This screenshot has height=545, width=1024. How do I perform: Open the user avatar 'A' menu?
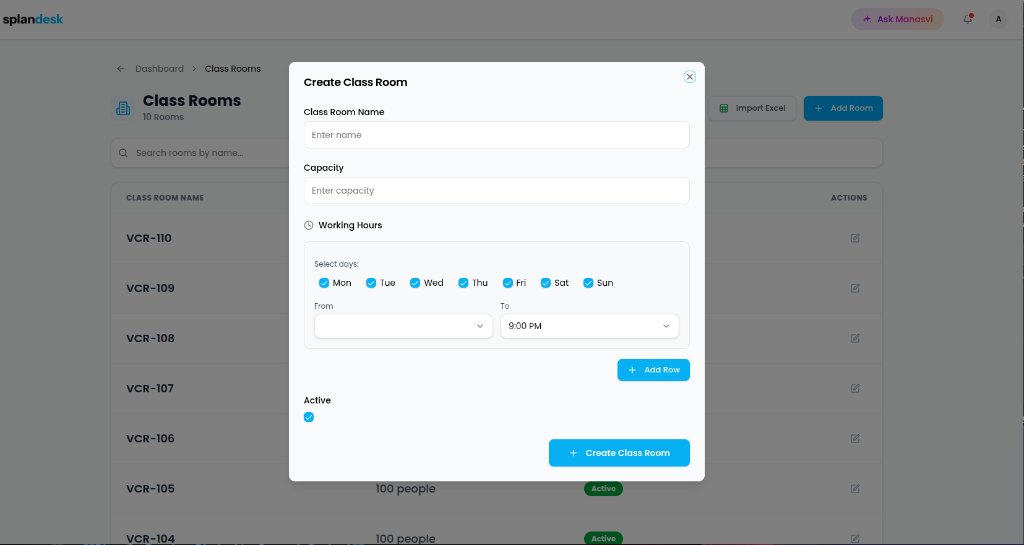coord(998,19)
